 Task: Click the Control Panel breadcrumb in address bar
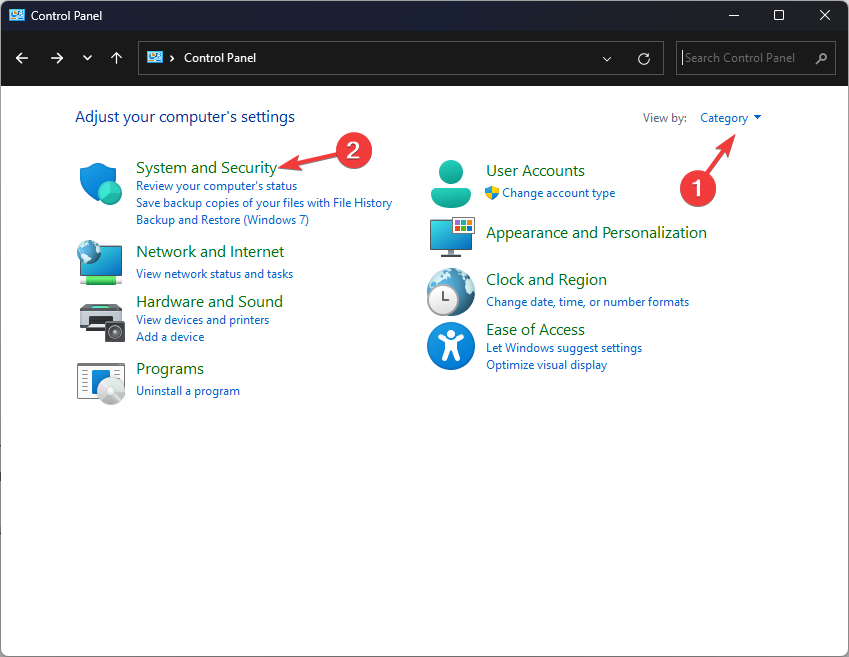coord(220,58)
